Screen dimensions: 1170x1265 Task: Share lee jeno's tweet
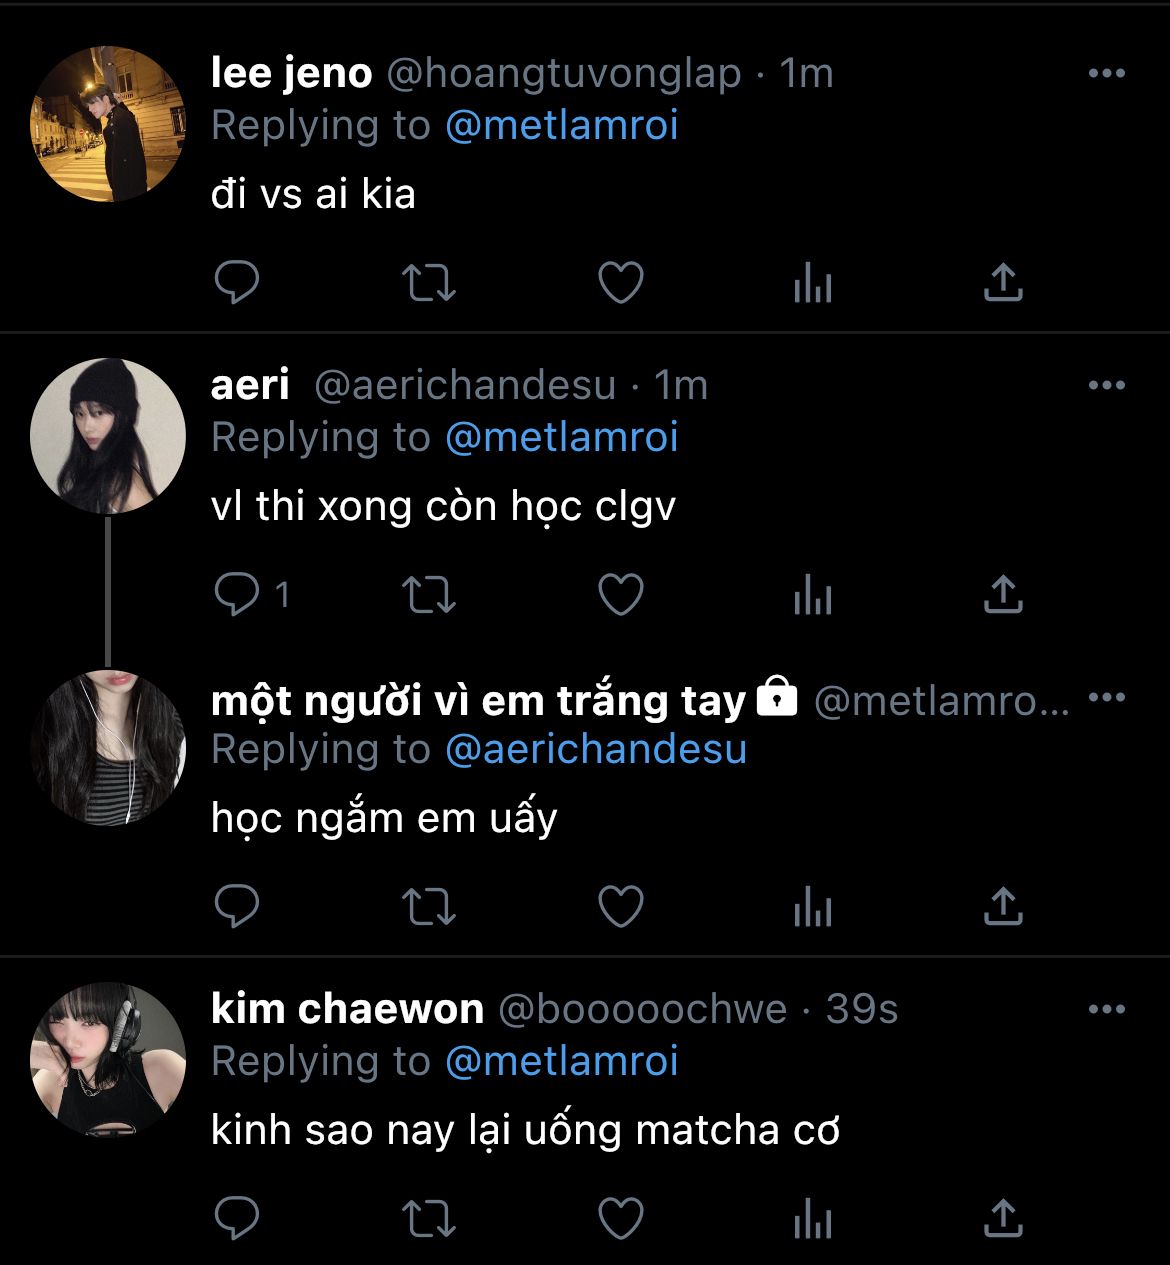point(1003,283)
